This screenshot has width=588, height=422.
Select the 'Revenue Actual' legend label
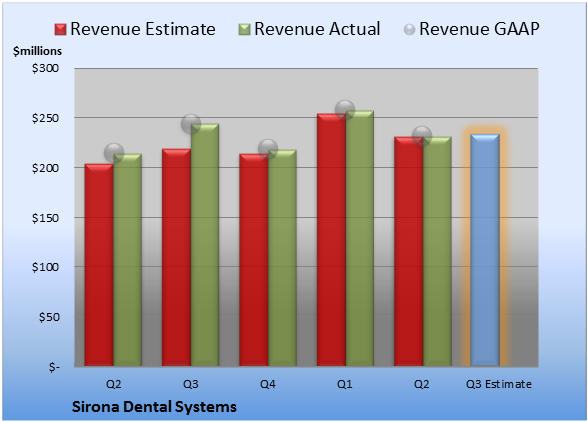tap(317, 29)
